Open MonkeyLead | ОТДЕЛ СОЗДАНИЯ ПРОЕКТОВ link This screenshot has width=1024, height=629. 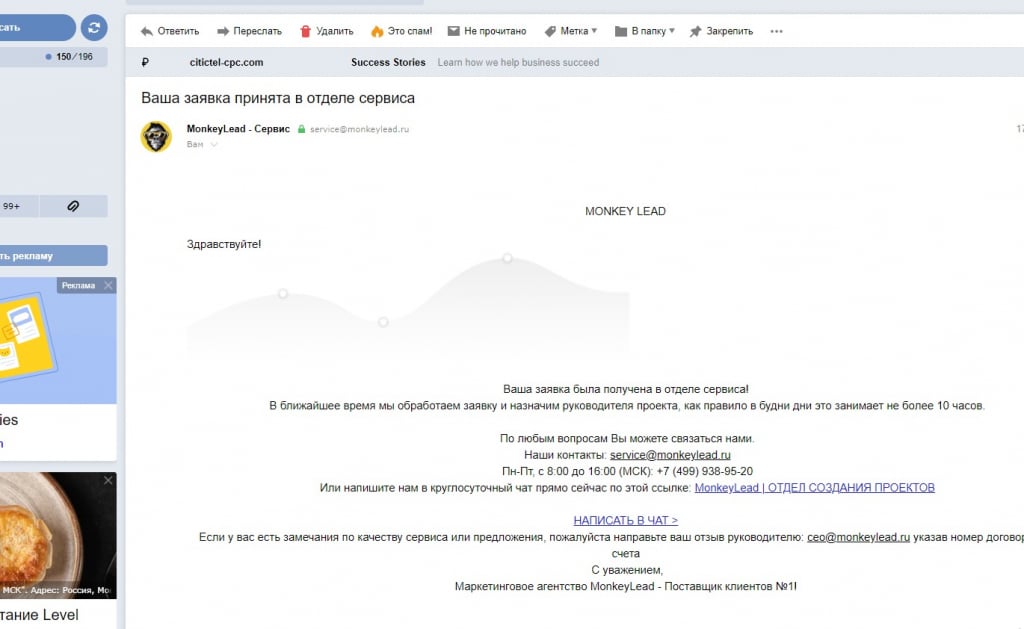814,487
